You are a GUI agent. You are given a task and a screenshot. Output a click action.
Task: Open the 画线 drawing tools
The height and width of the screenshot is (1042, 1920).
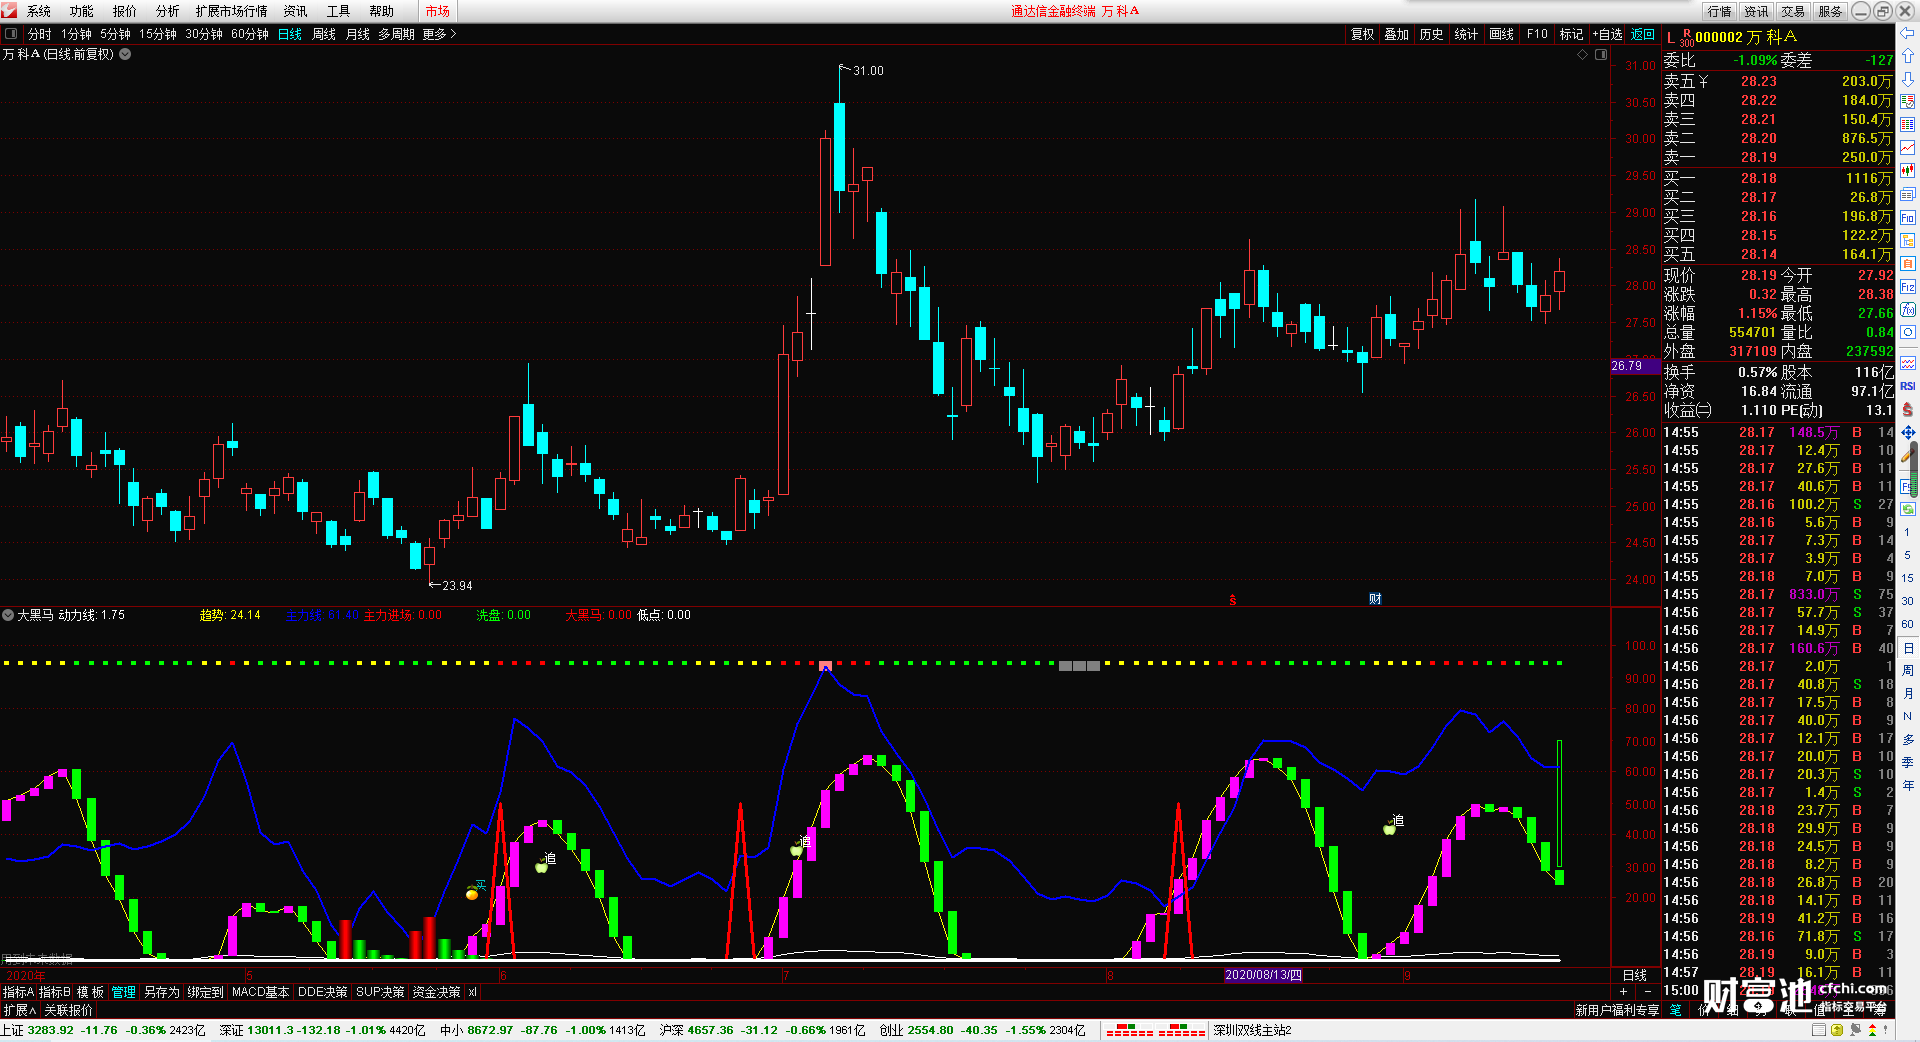click(1501, 34)
